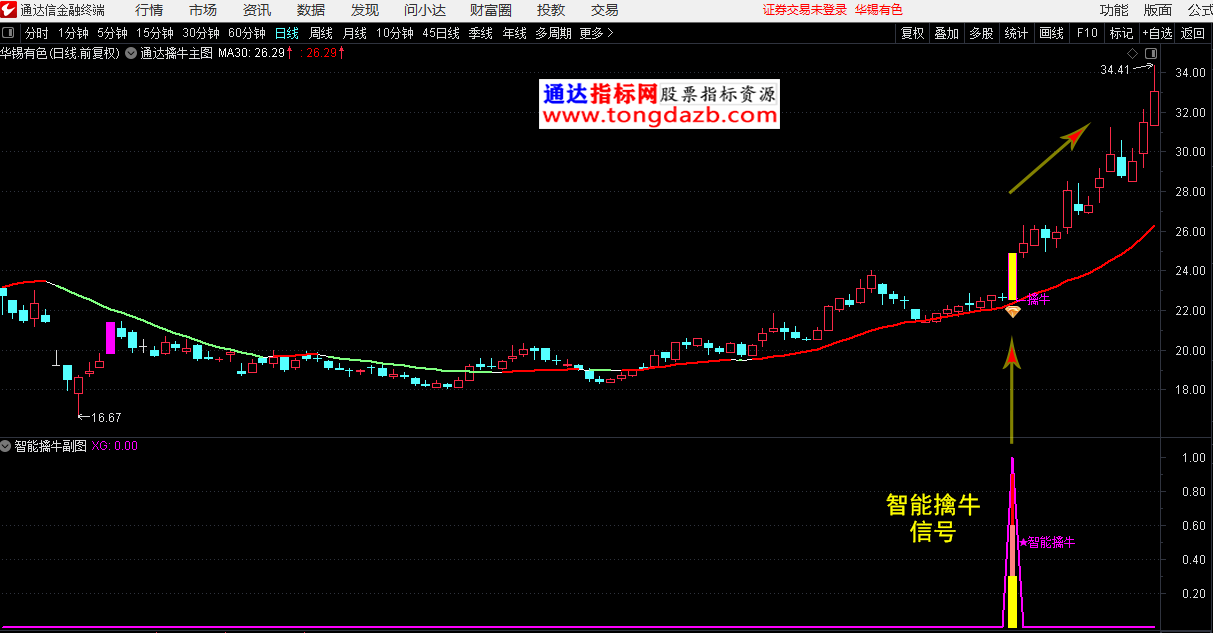Select the 月线 monthly period tab

click(x=355, y=33)
